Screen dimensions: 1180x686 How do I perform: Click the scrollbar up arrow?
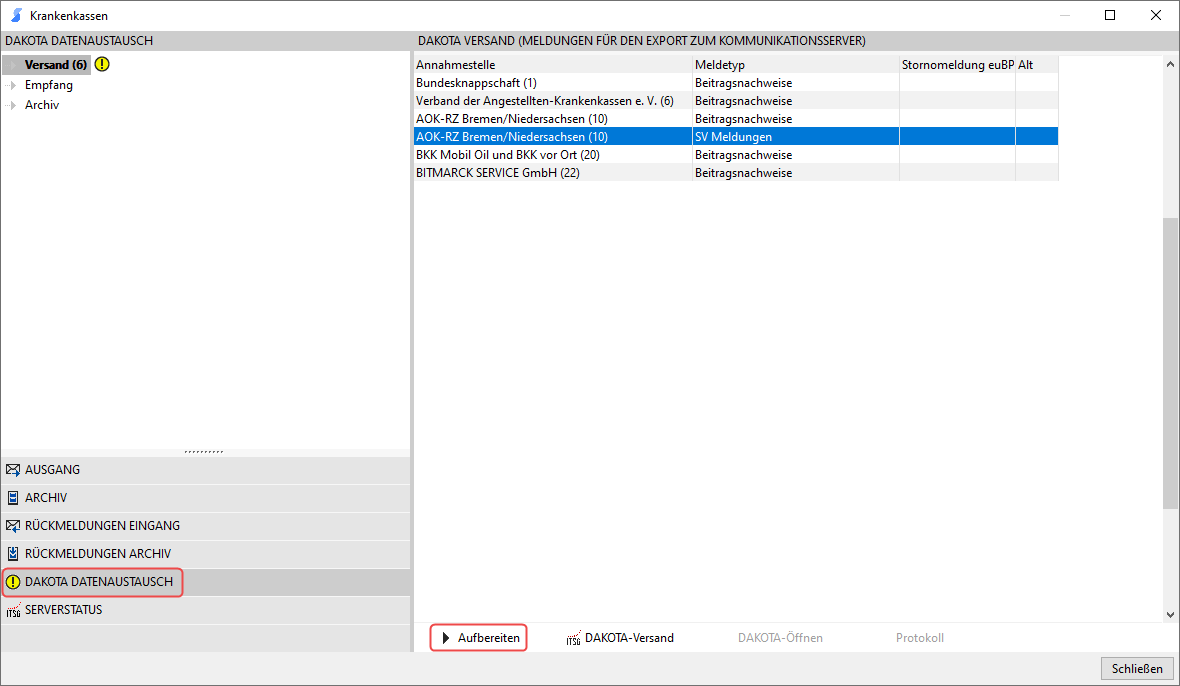pyautogui.click(x=1170, y=65)
